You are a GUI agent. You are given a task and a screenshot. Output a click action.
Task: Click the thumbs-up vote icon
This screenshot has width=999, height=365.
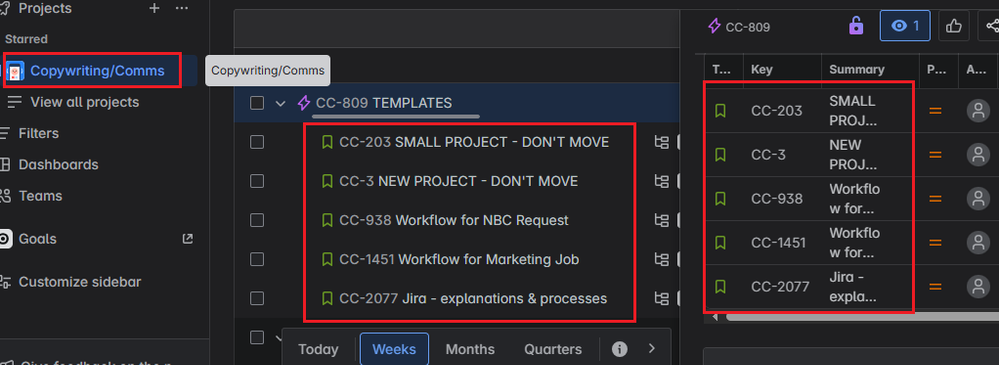953,25
